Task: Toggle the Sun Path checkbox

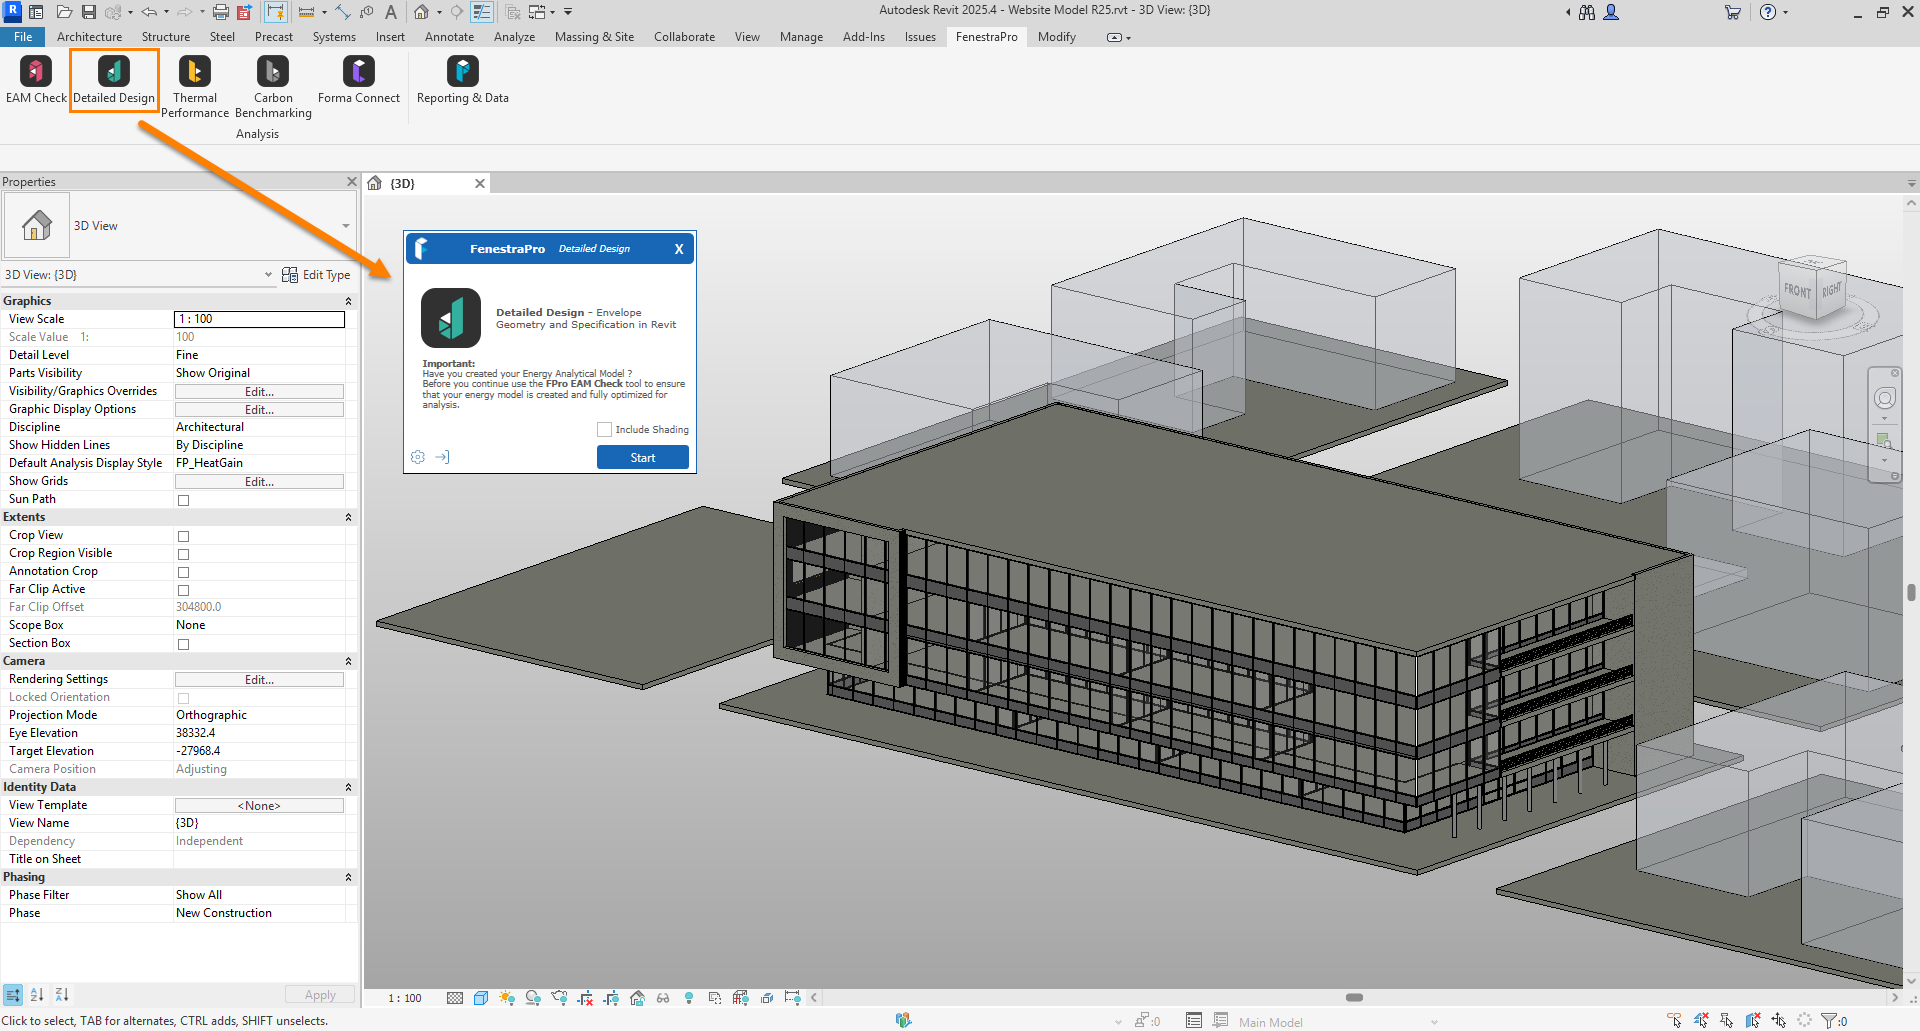Action: point(183,500)
